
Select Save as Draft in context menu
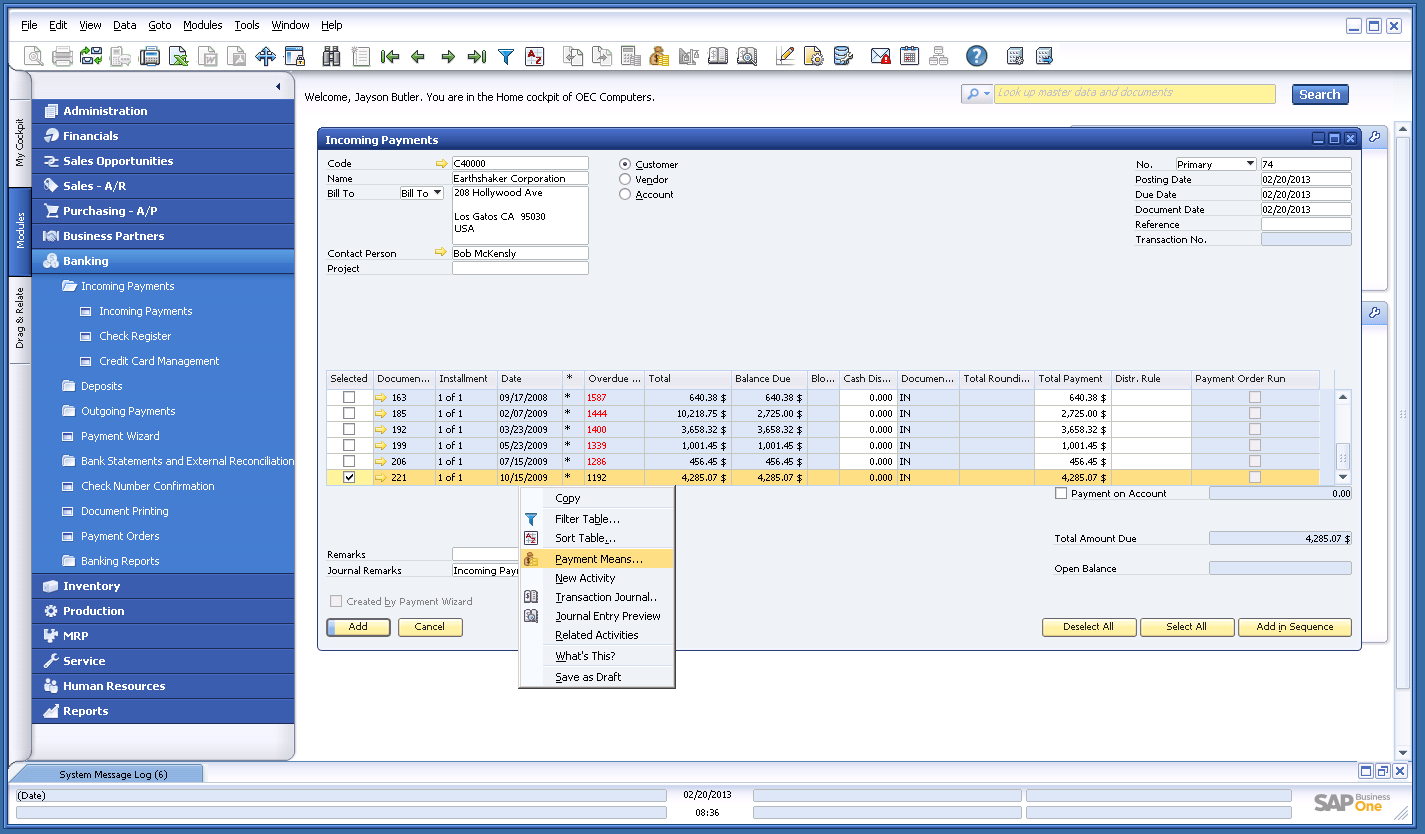(588, 677)
